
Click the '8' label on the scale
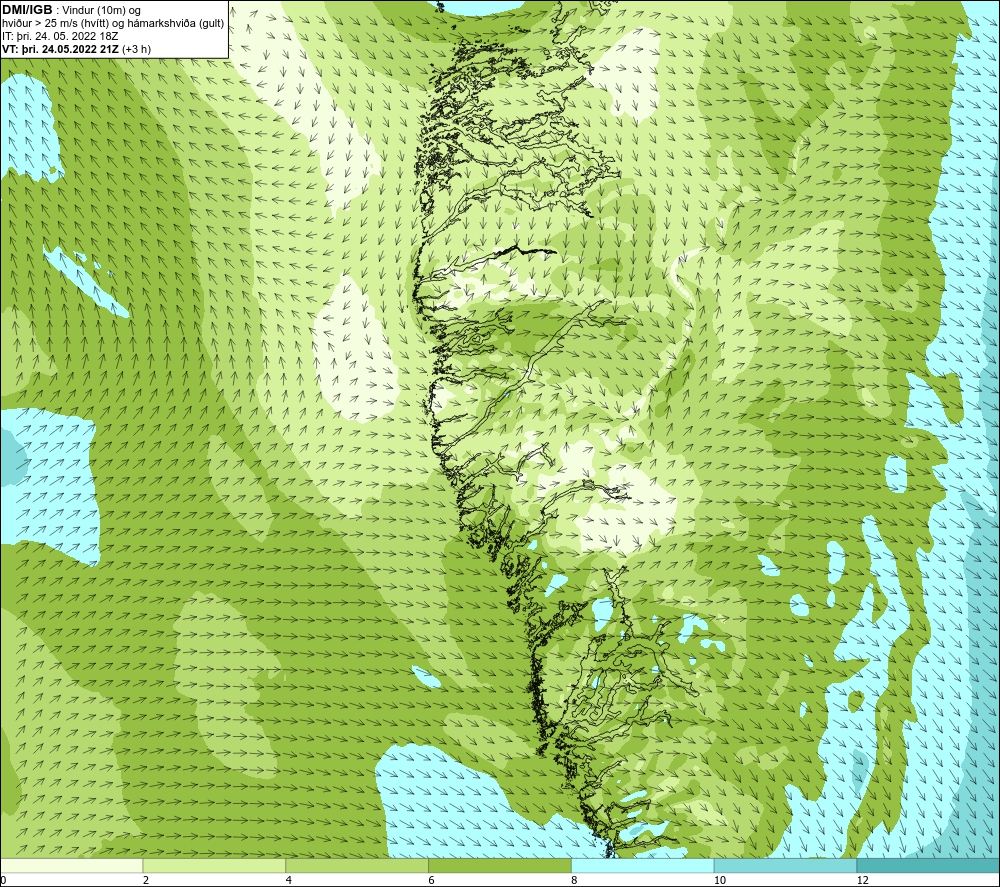pyautogui.click(x=575, y=880)
